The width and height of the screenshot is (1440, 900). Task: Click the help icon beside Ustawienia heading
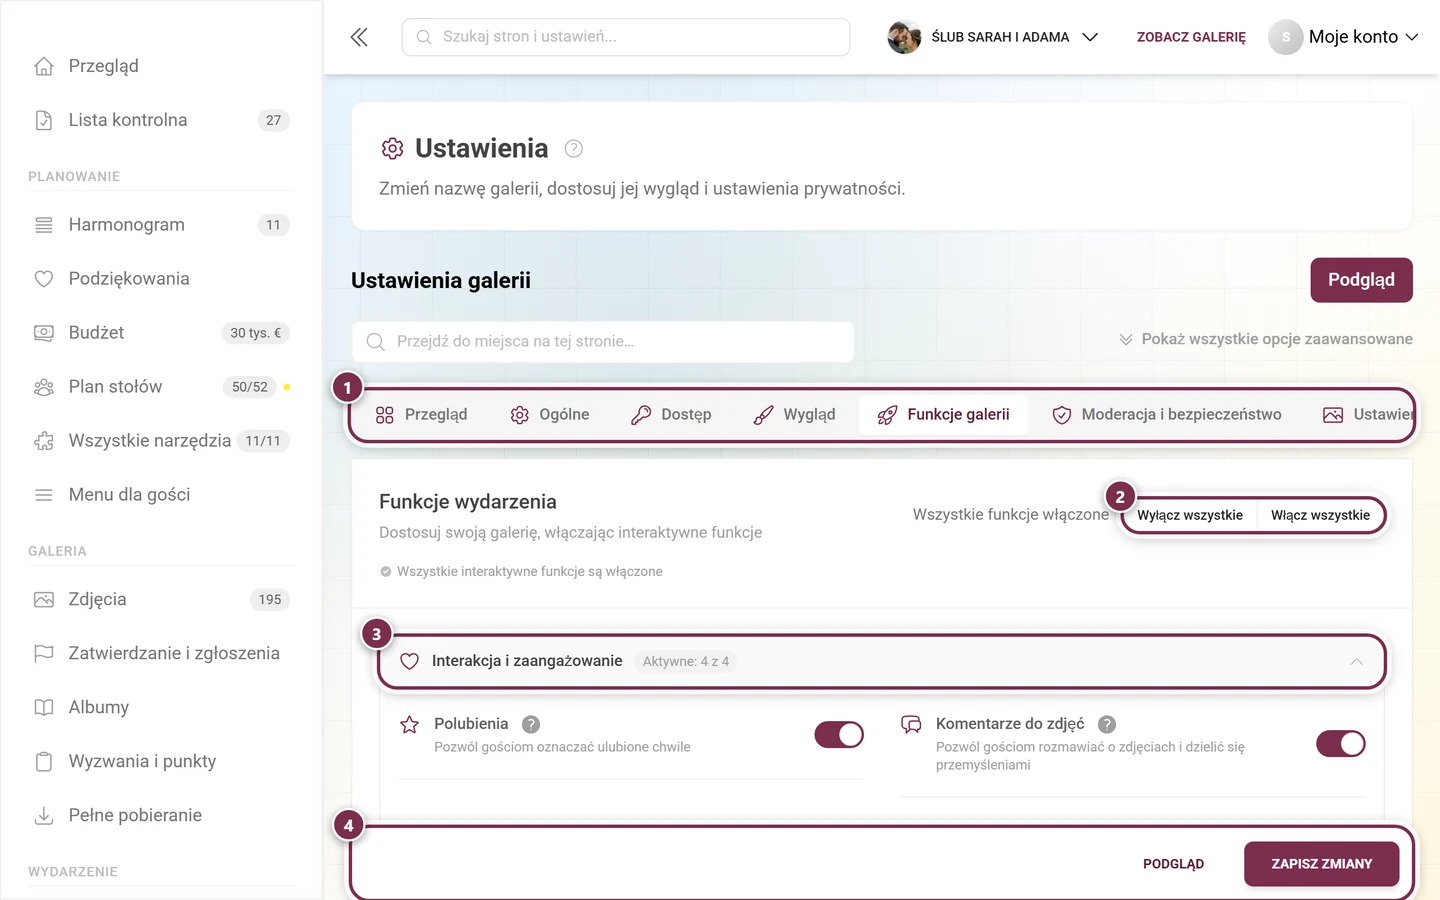click(573, 149)
